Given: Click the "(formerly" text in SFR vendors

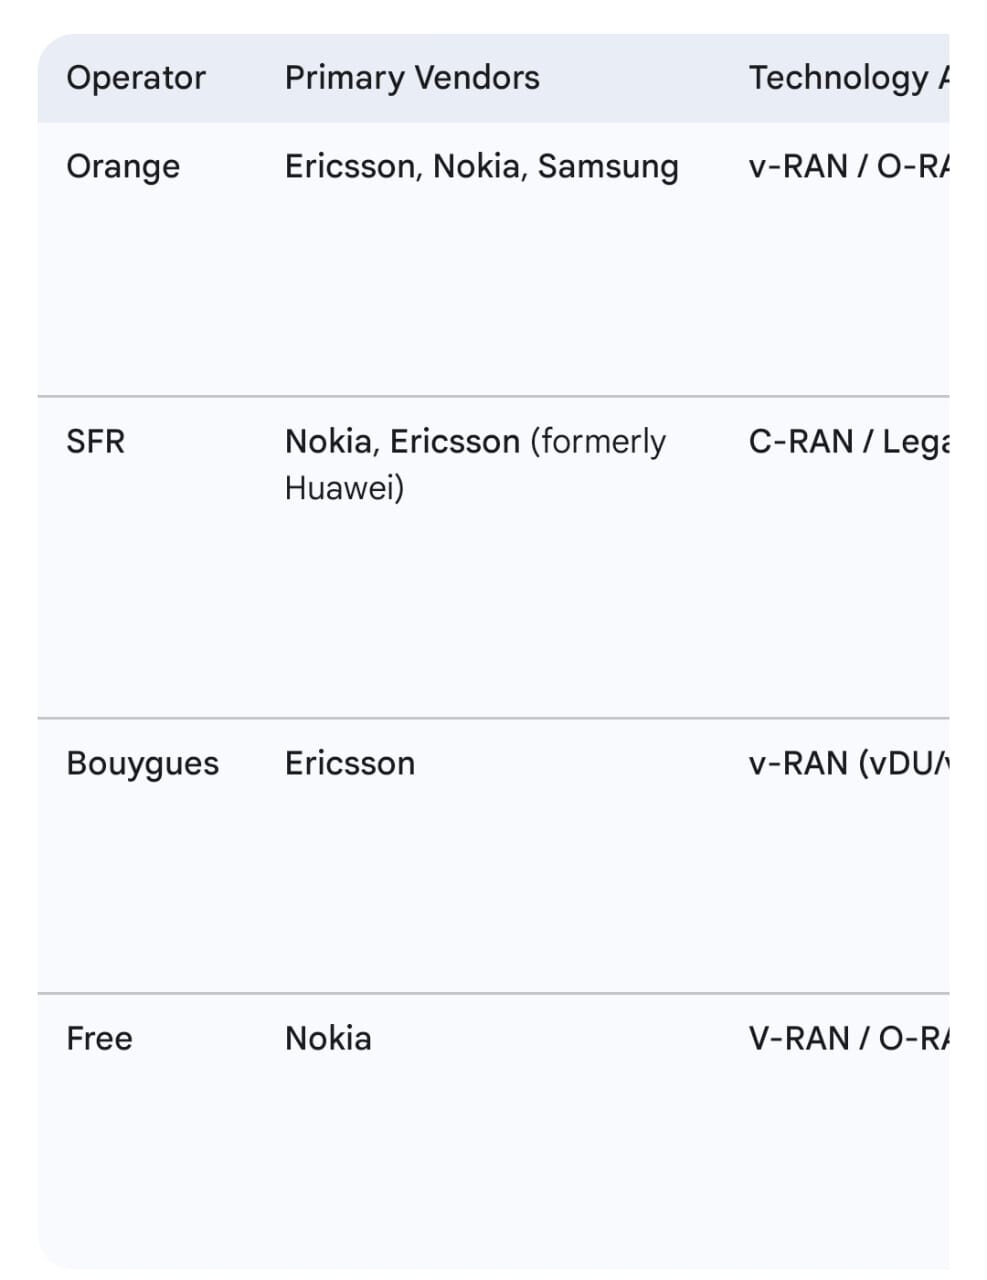Looking at the screenshot, I should click(598, 441).
